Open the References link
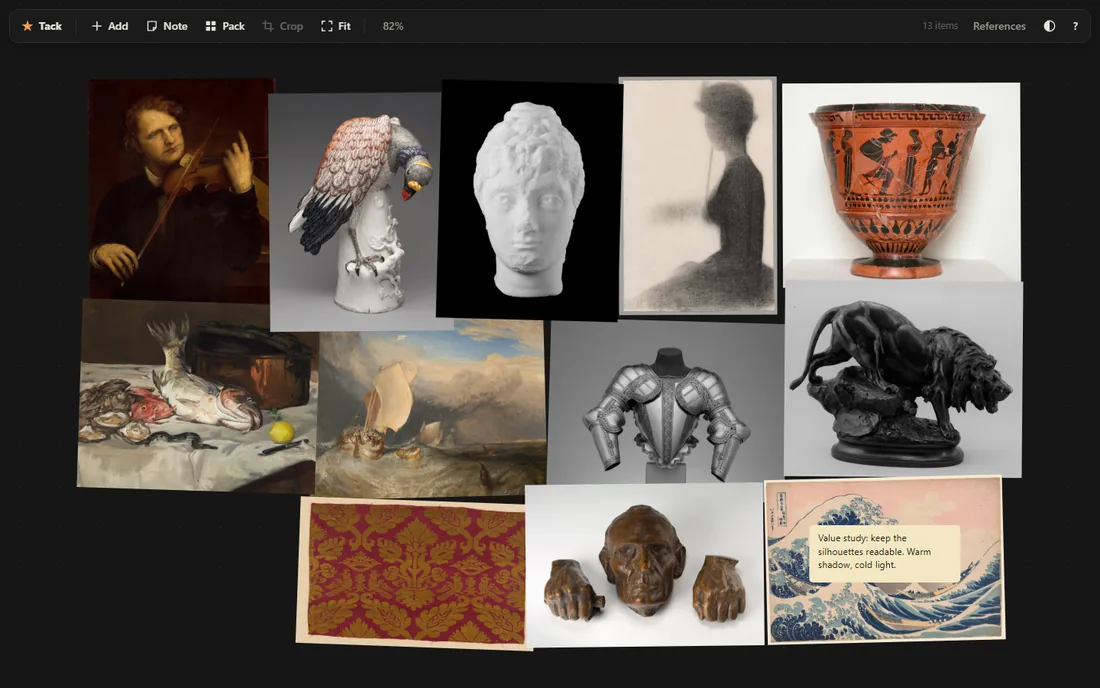This screenshot has width=1100, height=688. [999, 26]
